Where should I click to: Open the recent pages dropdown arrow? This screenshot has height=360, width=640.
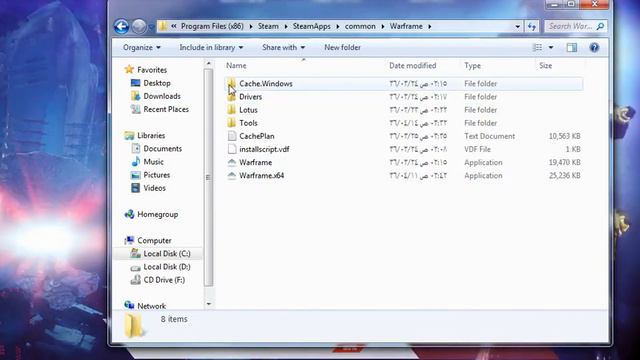tap(151, 27)
